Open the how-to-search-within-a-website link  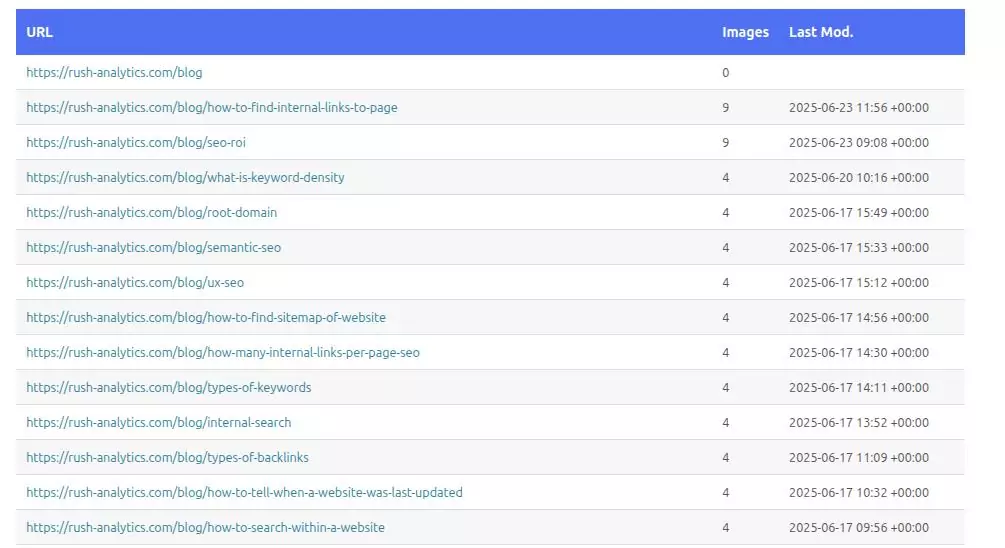click(x=205, y=528)
